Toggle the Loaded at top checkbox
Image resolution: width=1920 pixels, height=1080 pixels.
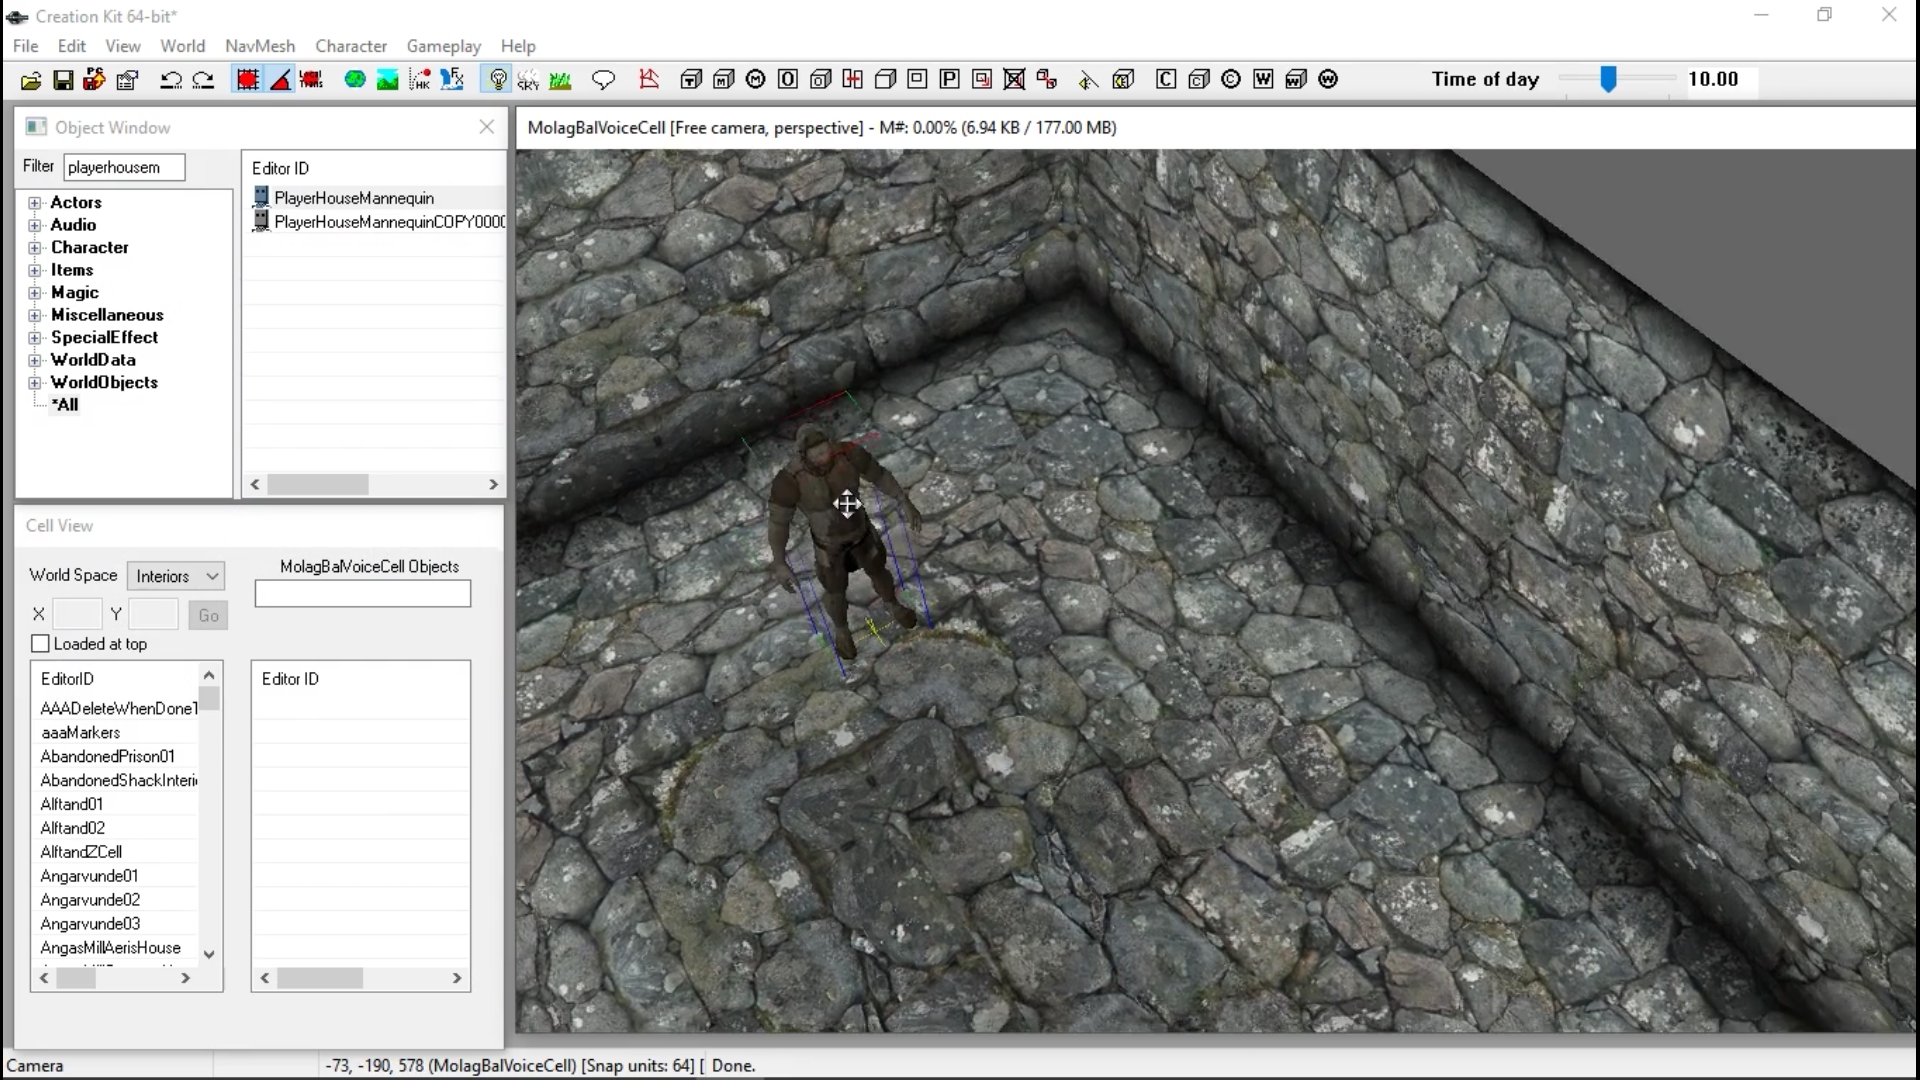[41, 644]
